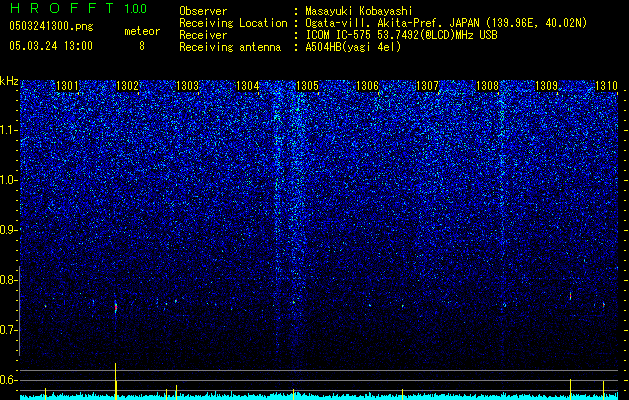Click the tallest yellow spike in bottom power graph
This screenshot has height=400, width=629.
click(116, 381)
